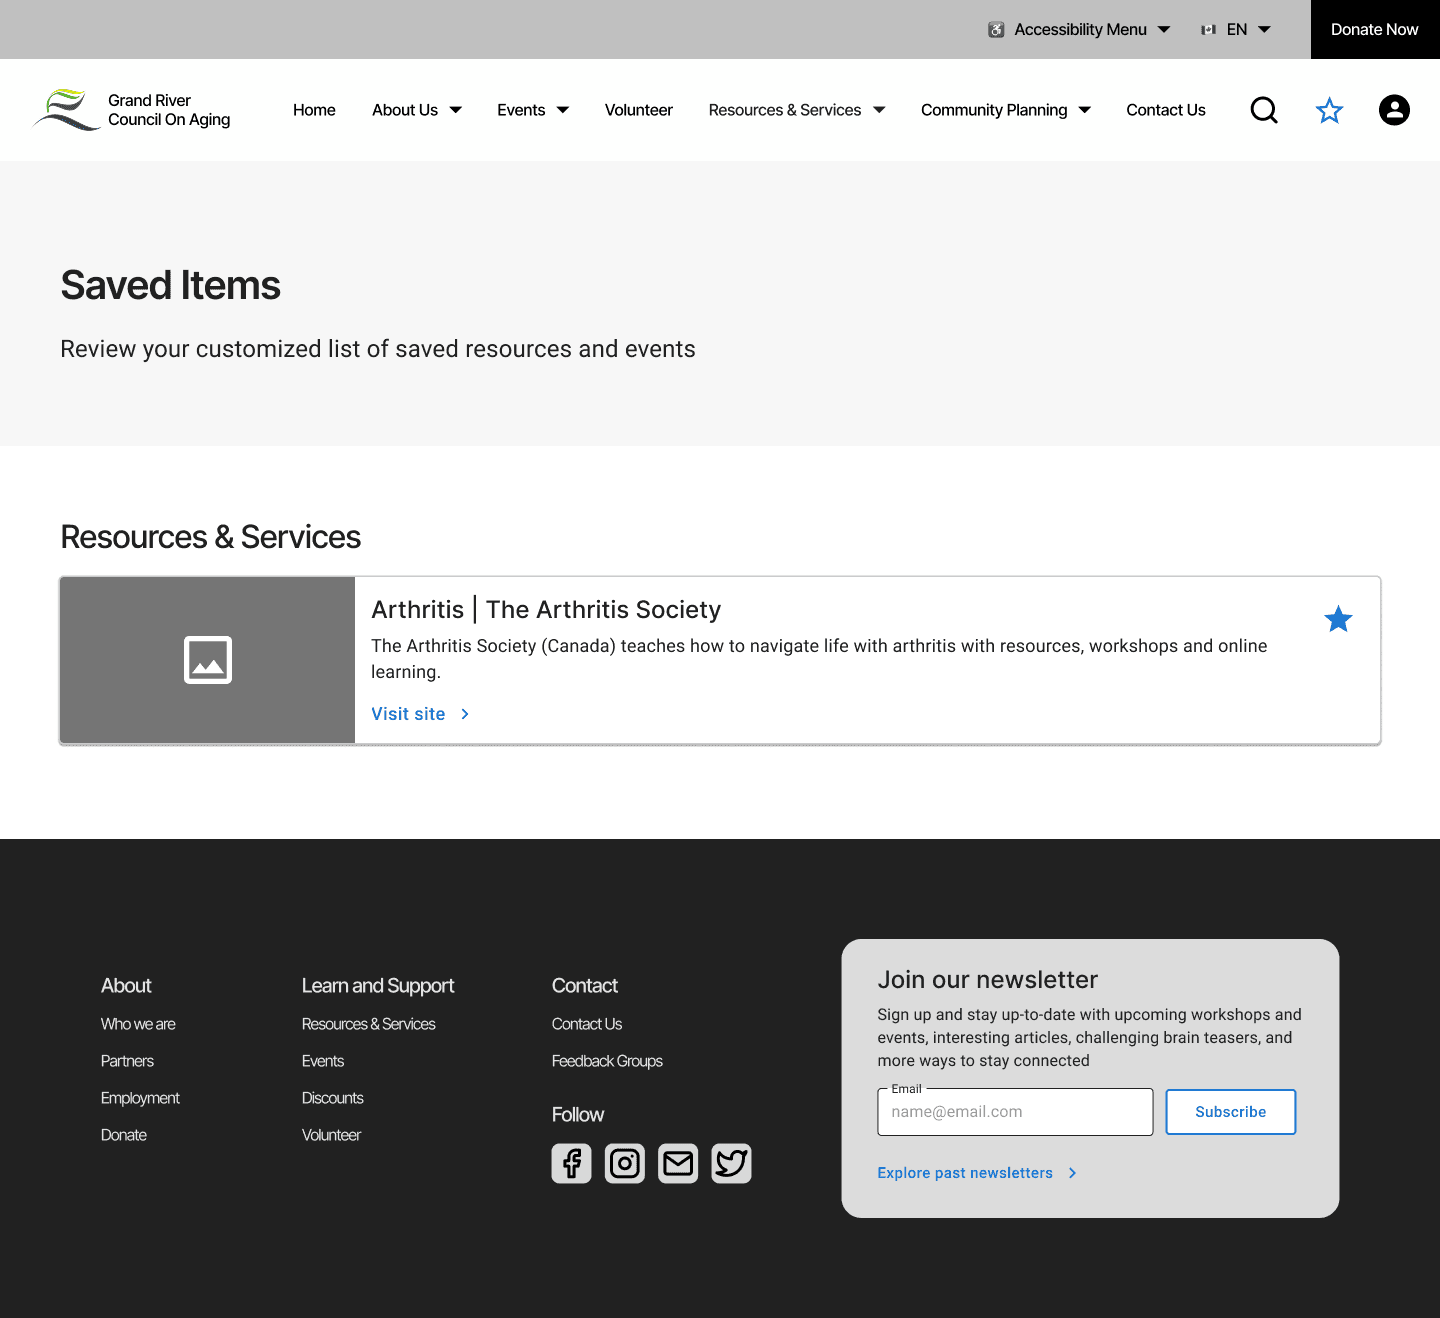Open the Instagram follow icon
Image resolution: width=1440 pixels, height=1318 pixels.
(625, 1163)
